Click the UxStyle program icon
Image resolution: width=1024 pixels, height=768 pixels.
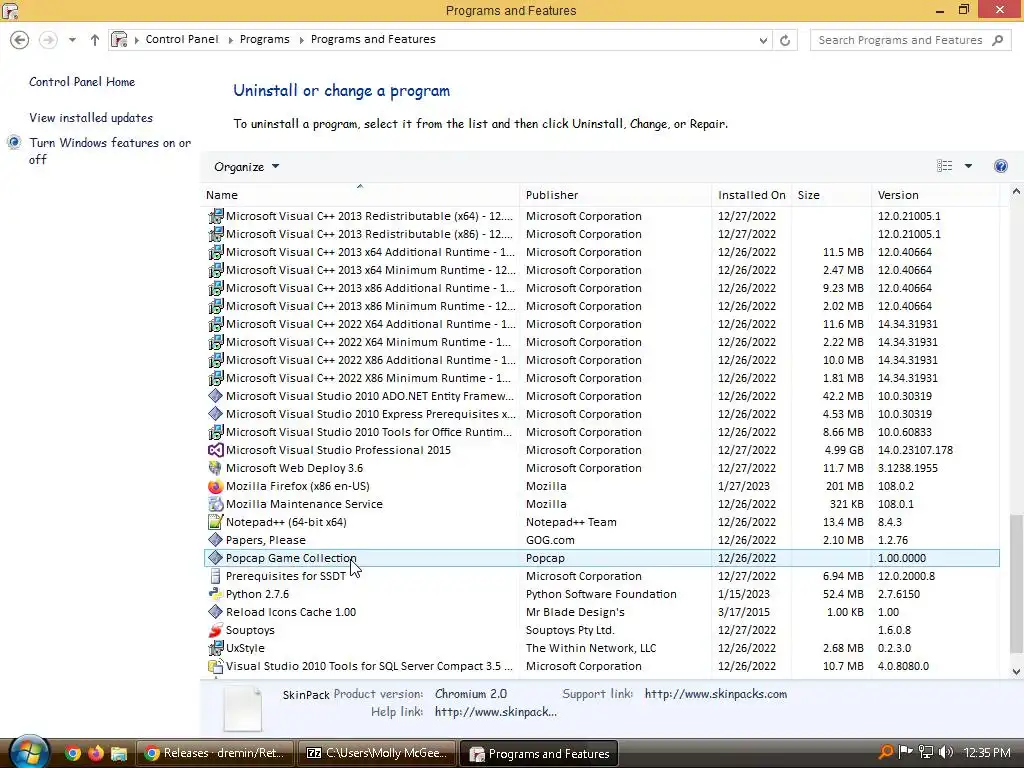(215, 648)
